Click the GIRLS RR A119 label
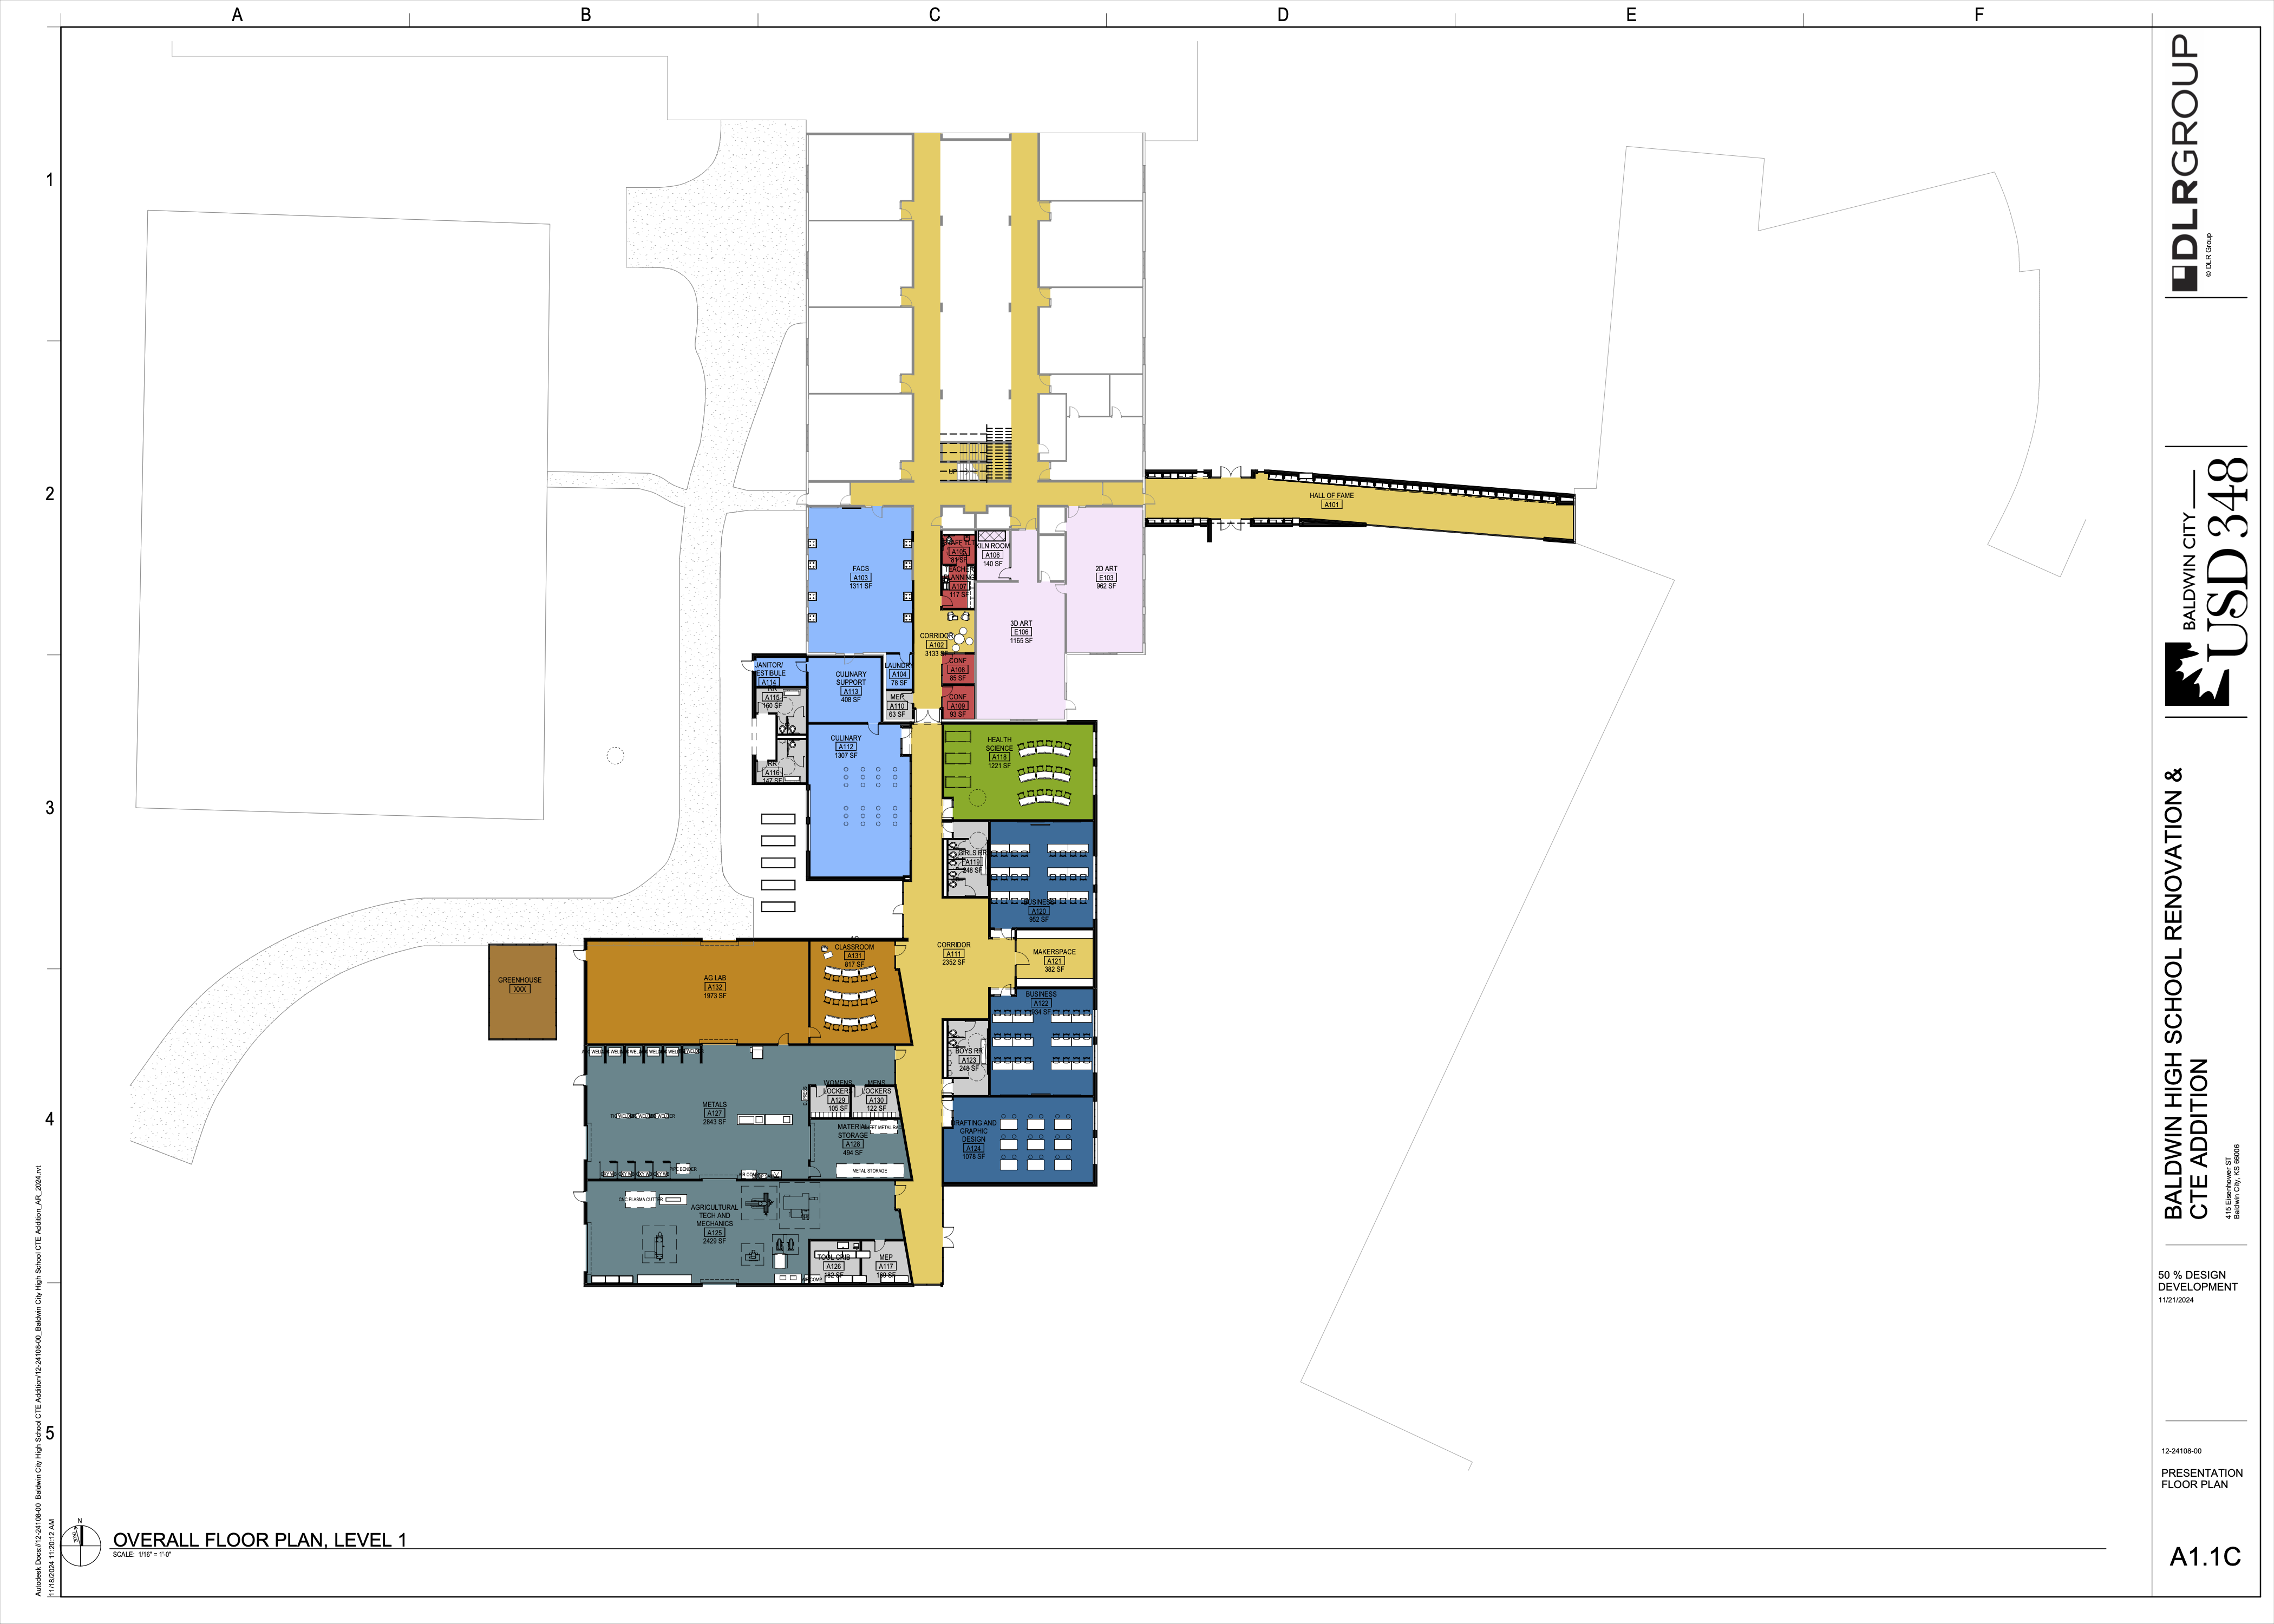 point(972,862)
